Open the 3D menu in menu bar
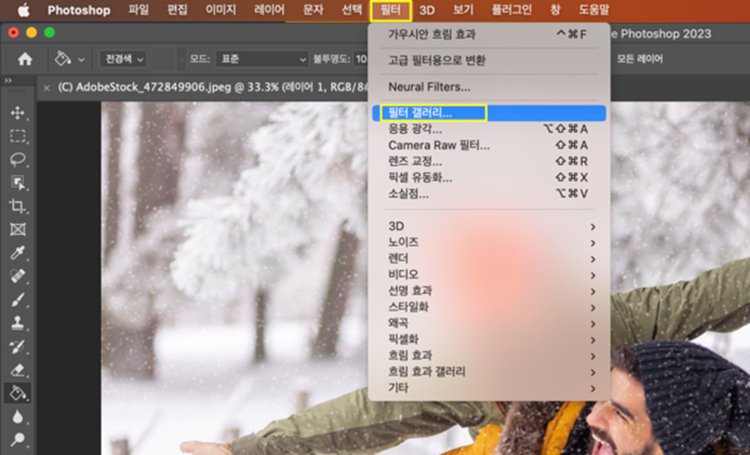 (427, 10)
